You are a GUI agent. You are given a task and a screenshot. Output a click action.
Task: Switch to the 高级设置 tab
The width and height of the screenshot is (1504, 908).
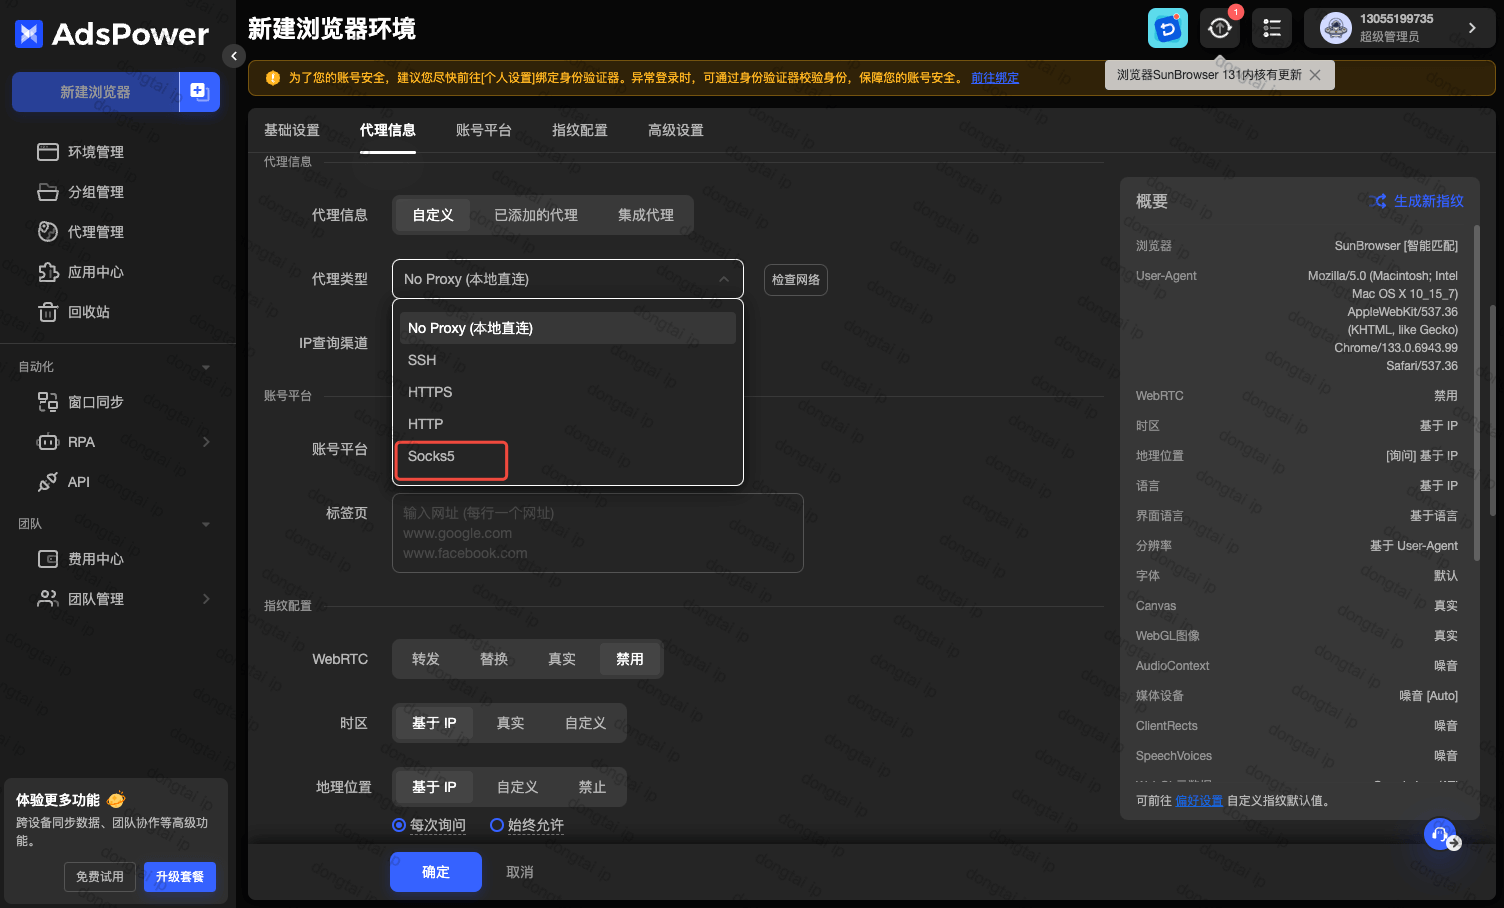675,130
